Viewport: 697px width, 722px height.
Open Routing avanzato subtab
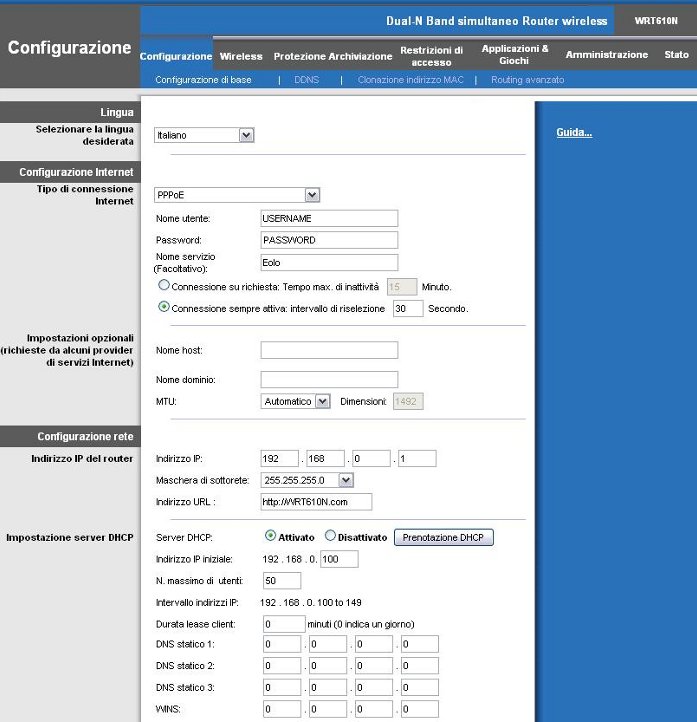(528, 80)
